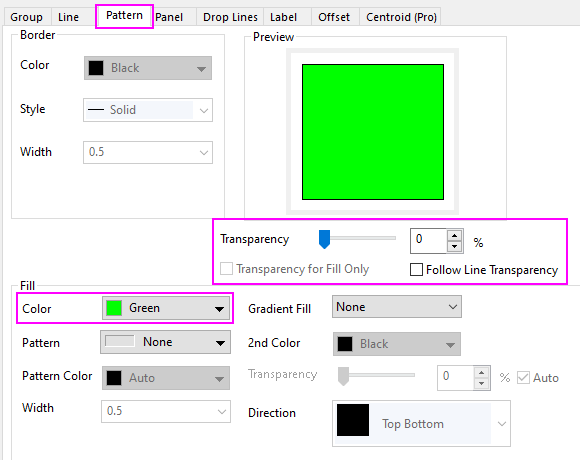This screenshot has height=460, width=580.
Task: Open Fill Color dropdown showing Green
Action: coord(166,308)
